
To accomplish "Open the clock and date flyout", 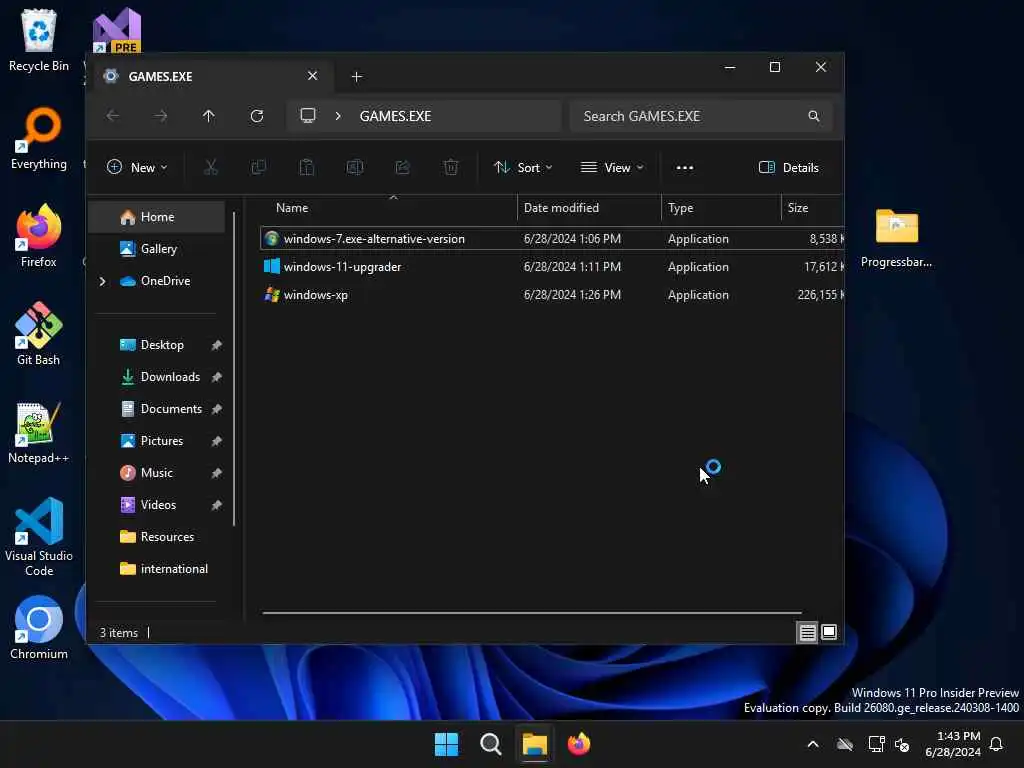I will point(953,744).
